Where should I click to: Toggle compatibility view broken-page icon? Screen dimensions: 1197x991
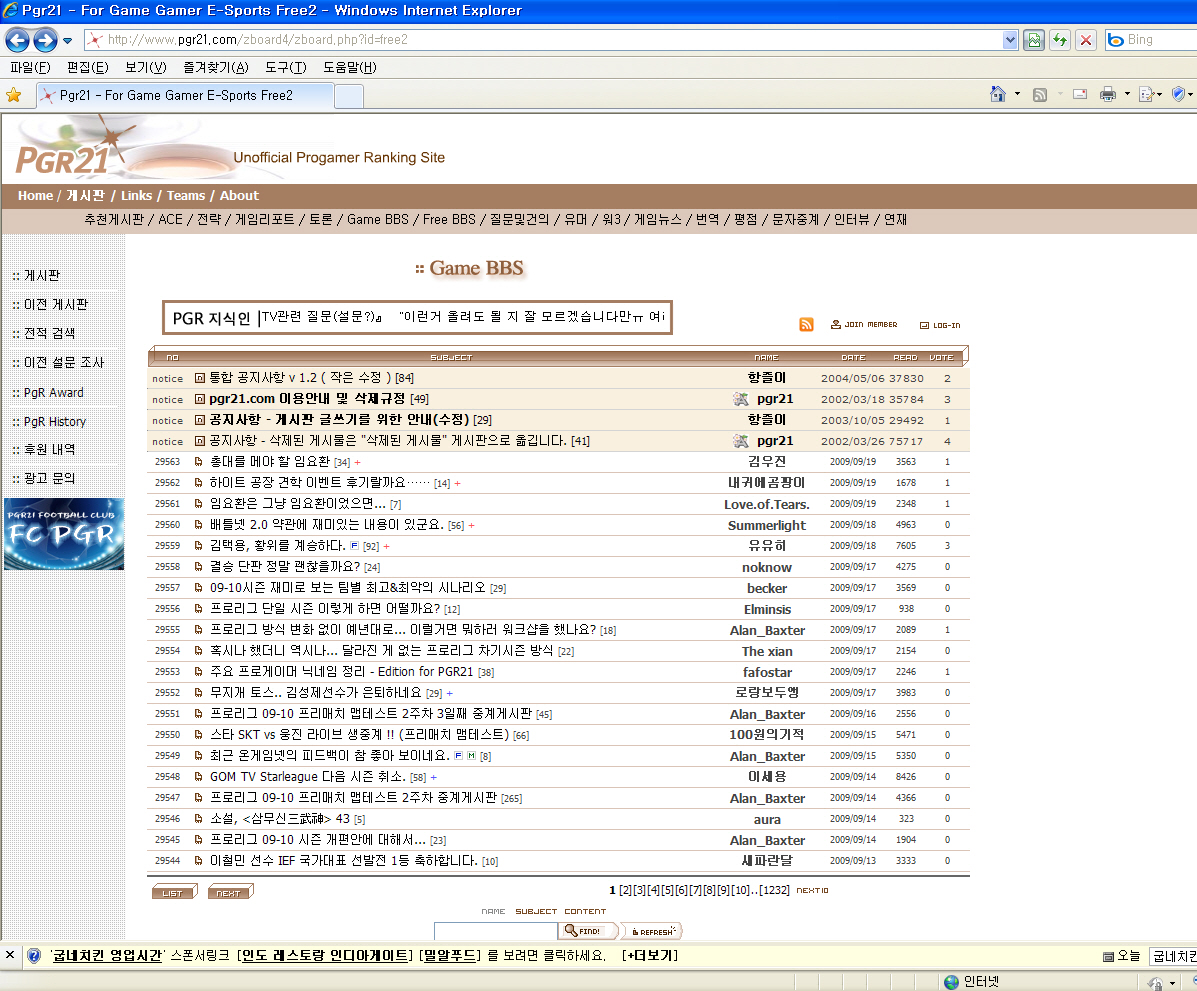(1034, 40)
